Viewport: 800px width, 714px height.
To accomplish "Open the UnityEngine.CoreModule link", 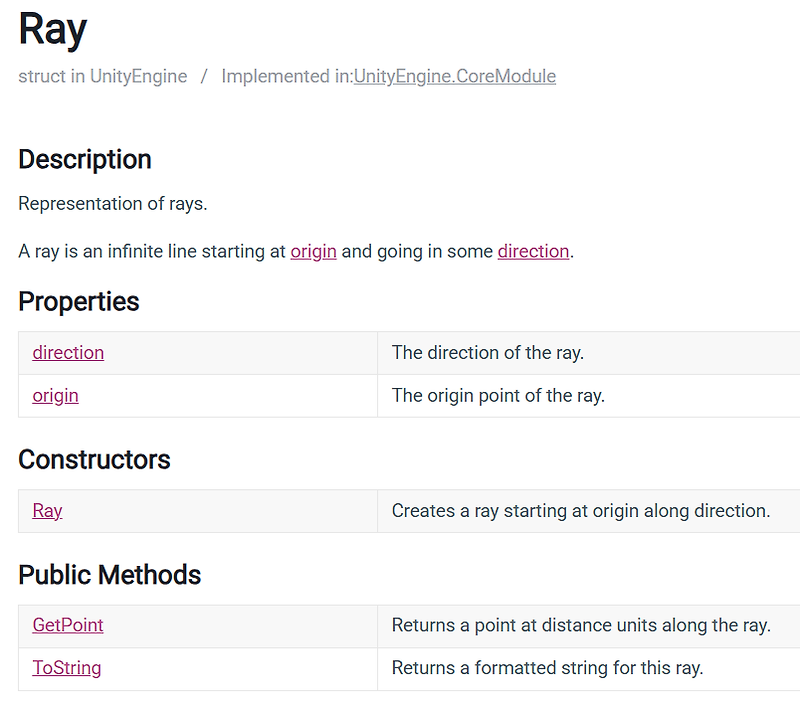I will pyautogui.click(x=454, y=76).
